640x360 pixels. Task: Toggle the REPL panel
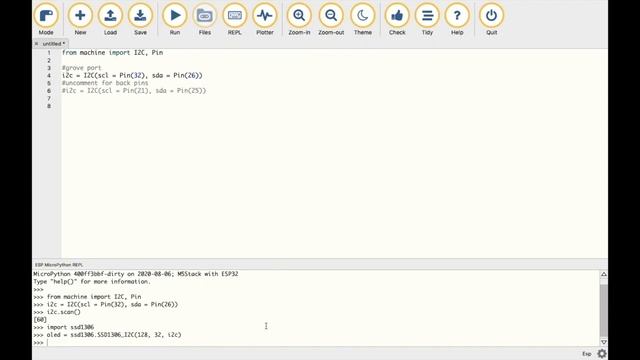(x=235, y=19)
